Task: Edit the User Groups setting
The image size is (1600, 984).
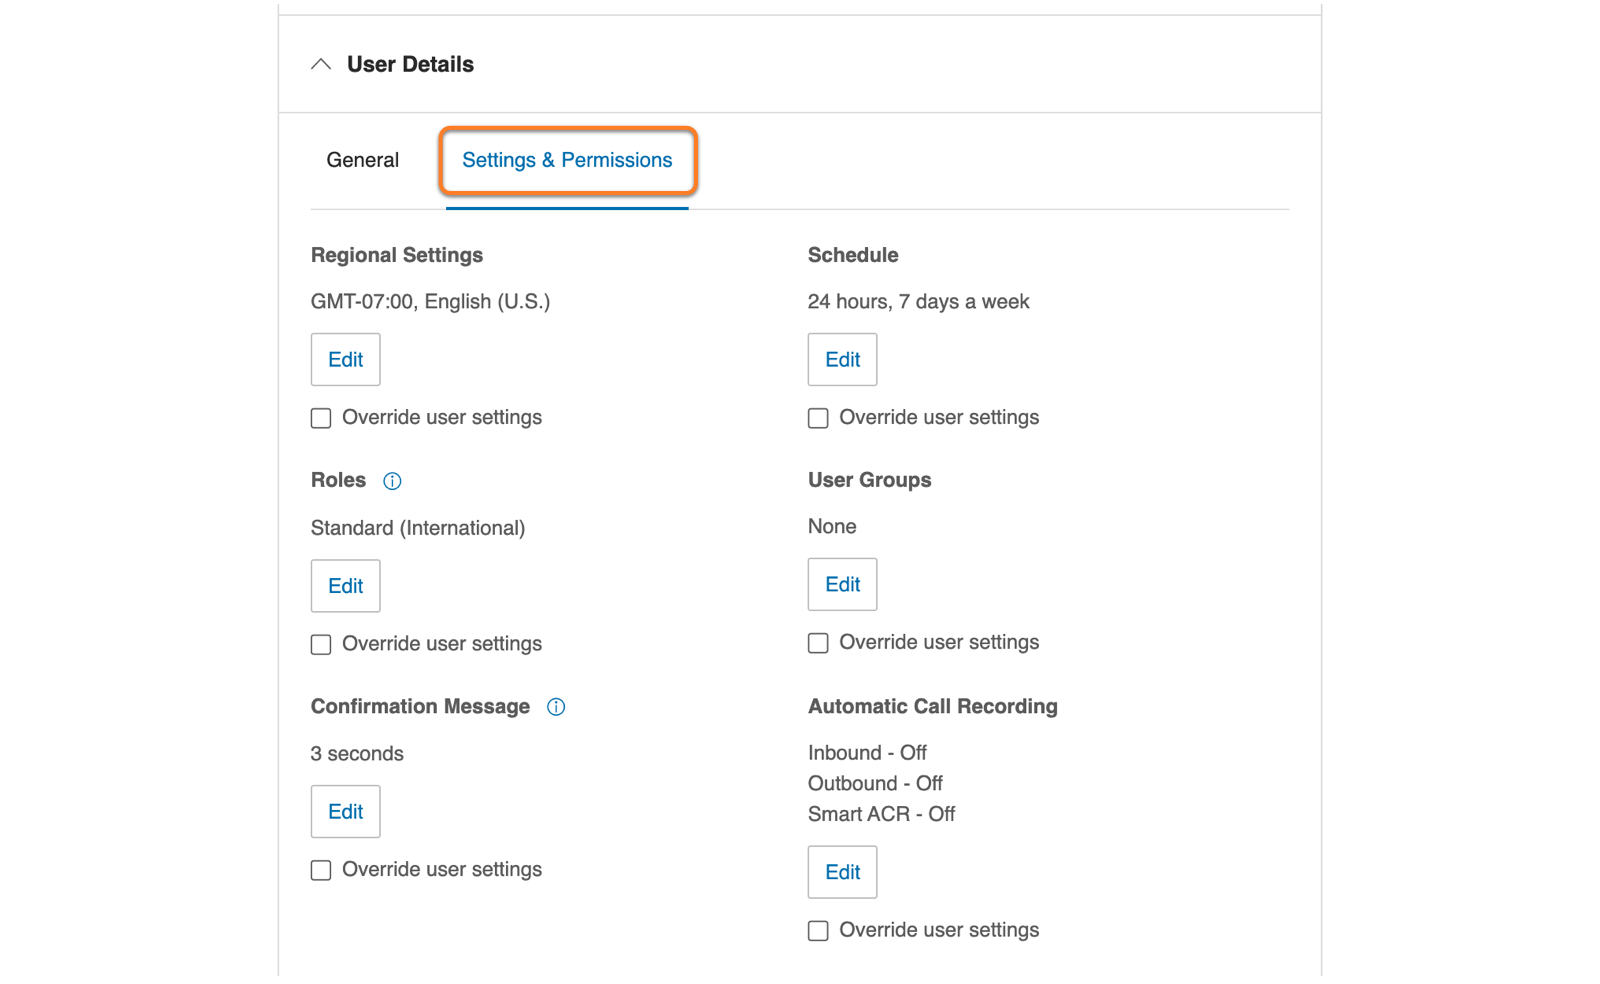Action: pos(842,585)
